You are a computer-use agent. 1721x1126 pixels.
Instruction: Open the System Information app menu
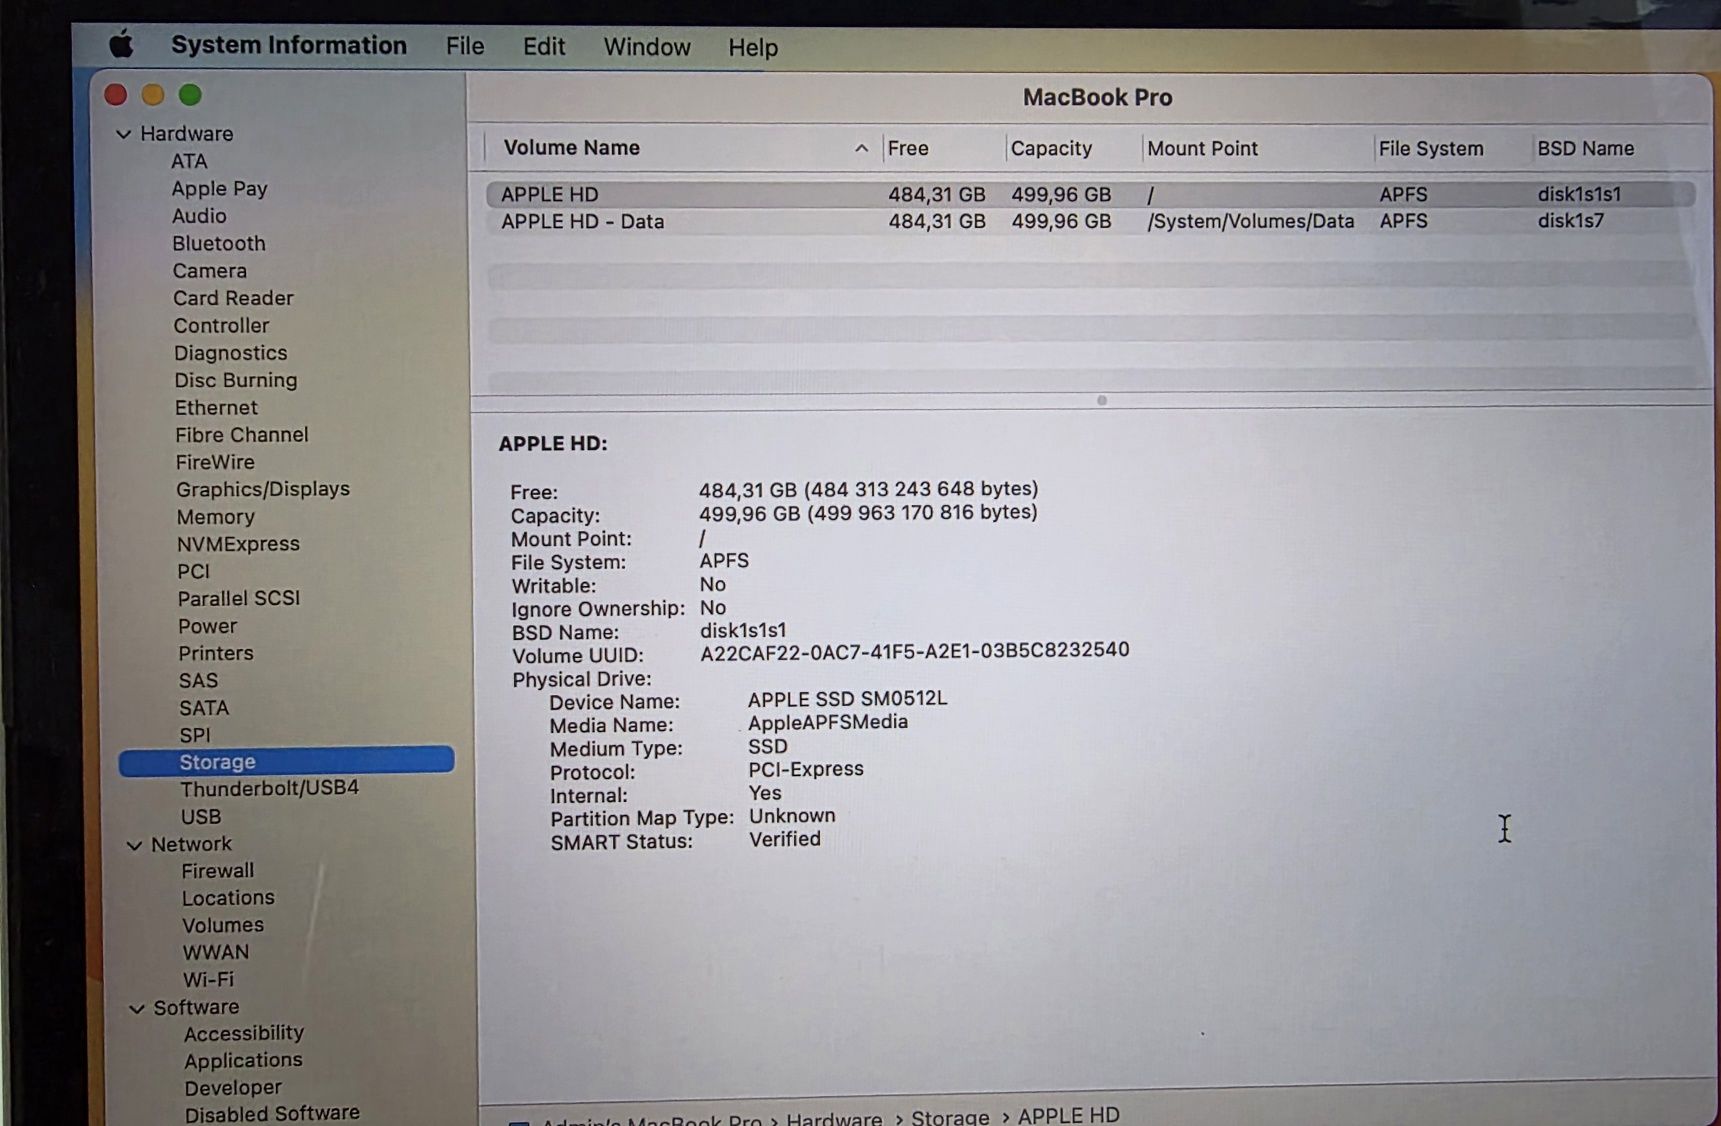(x=289, y=46)
